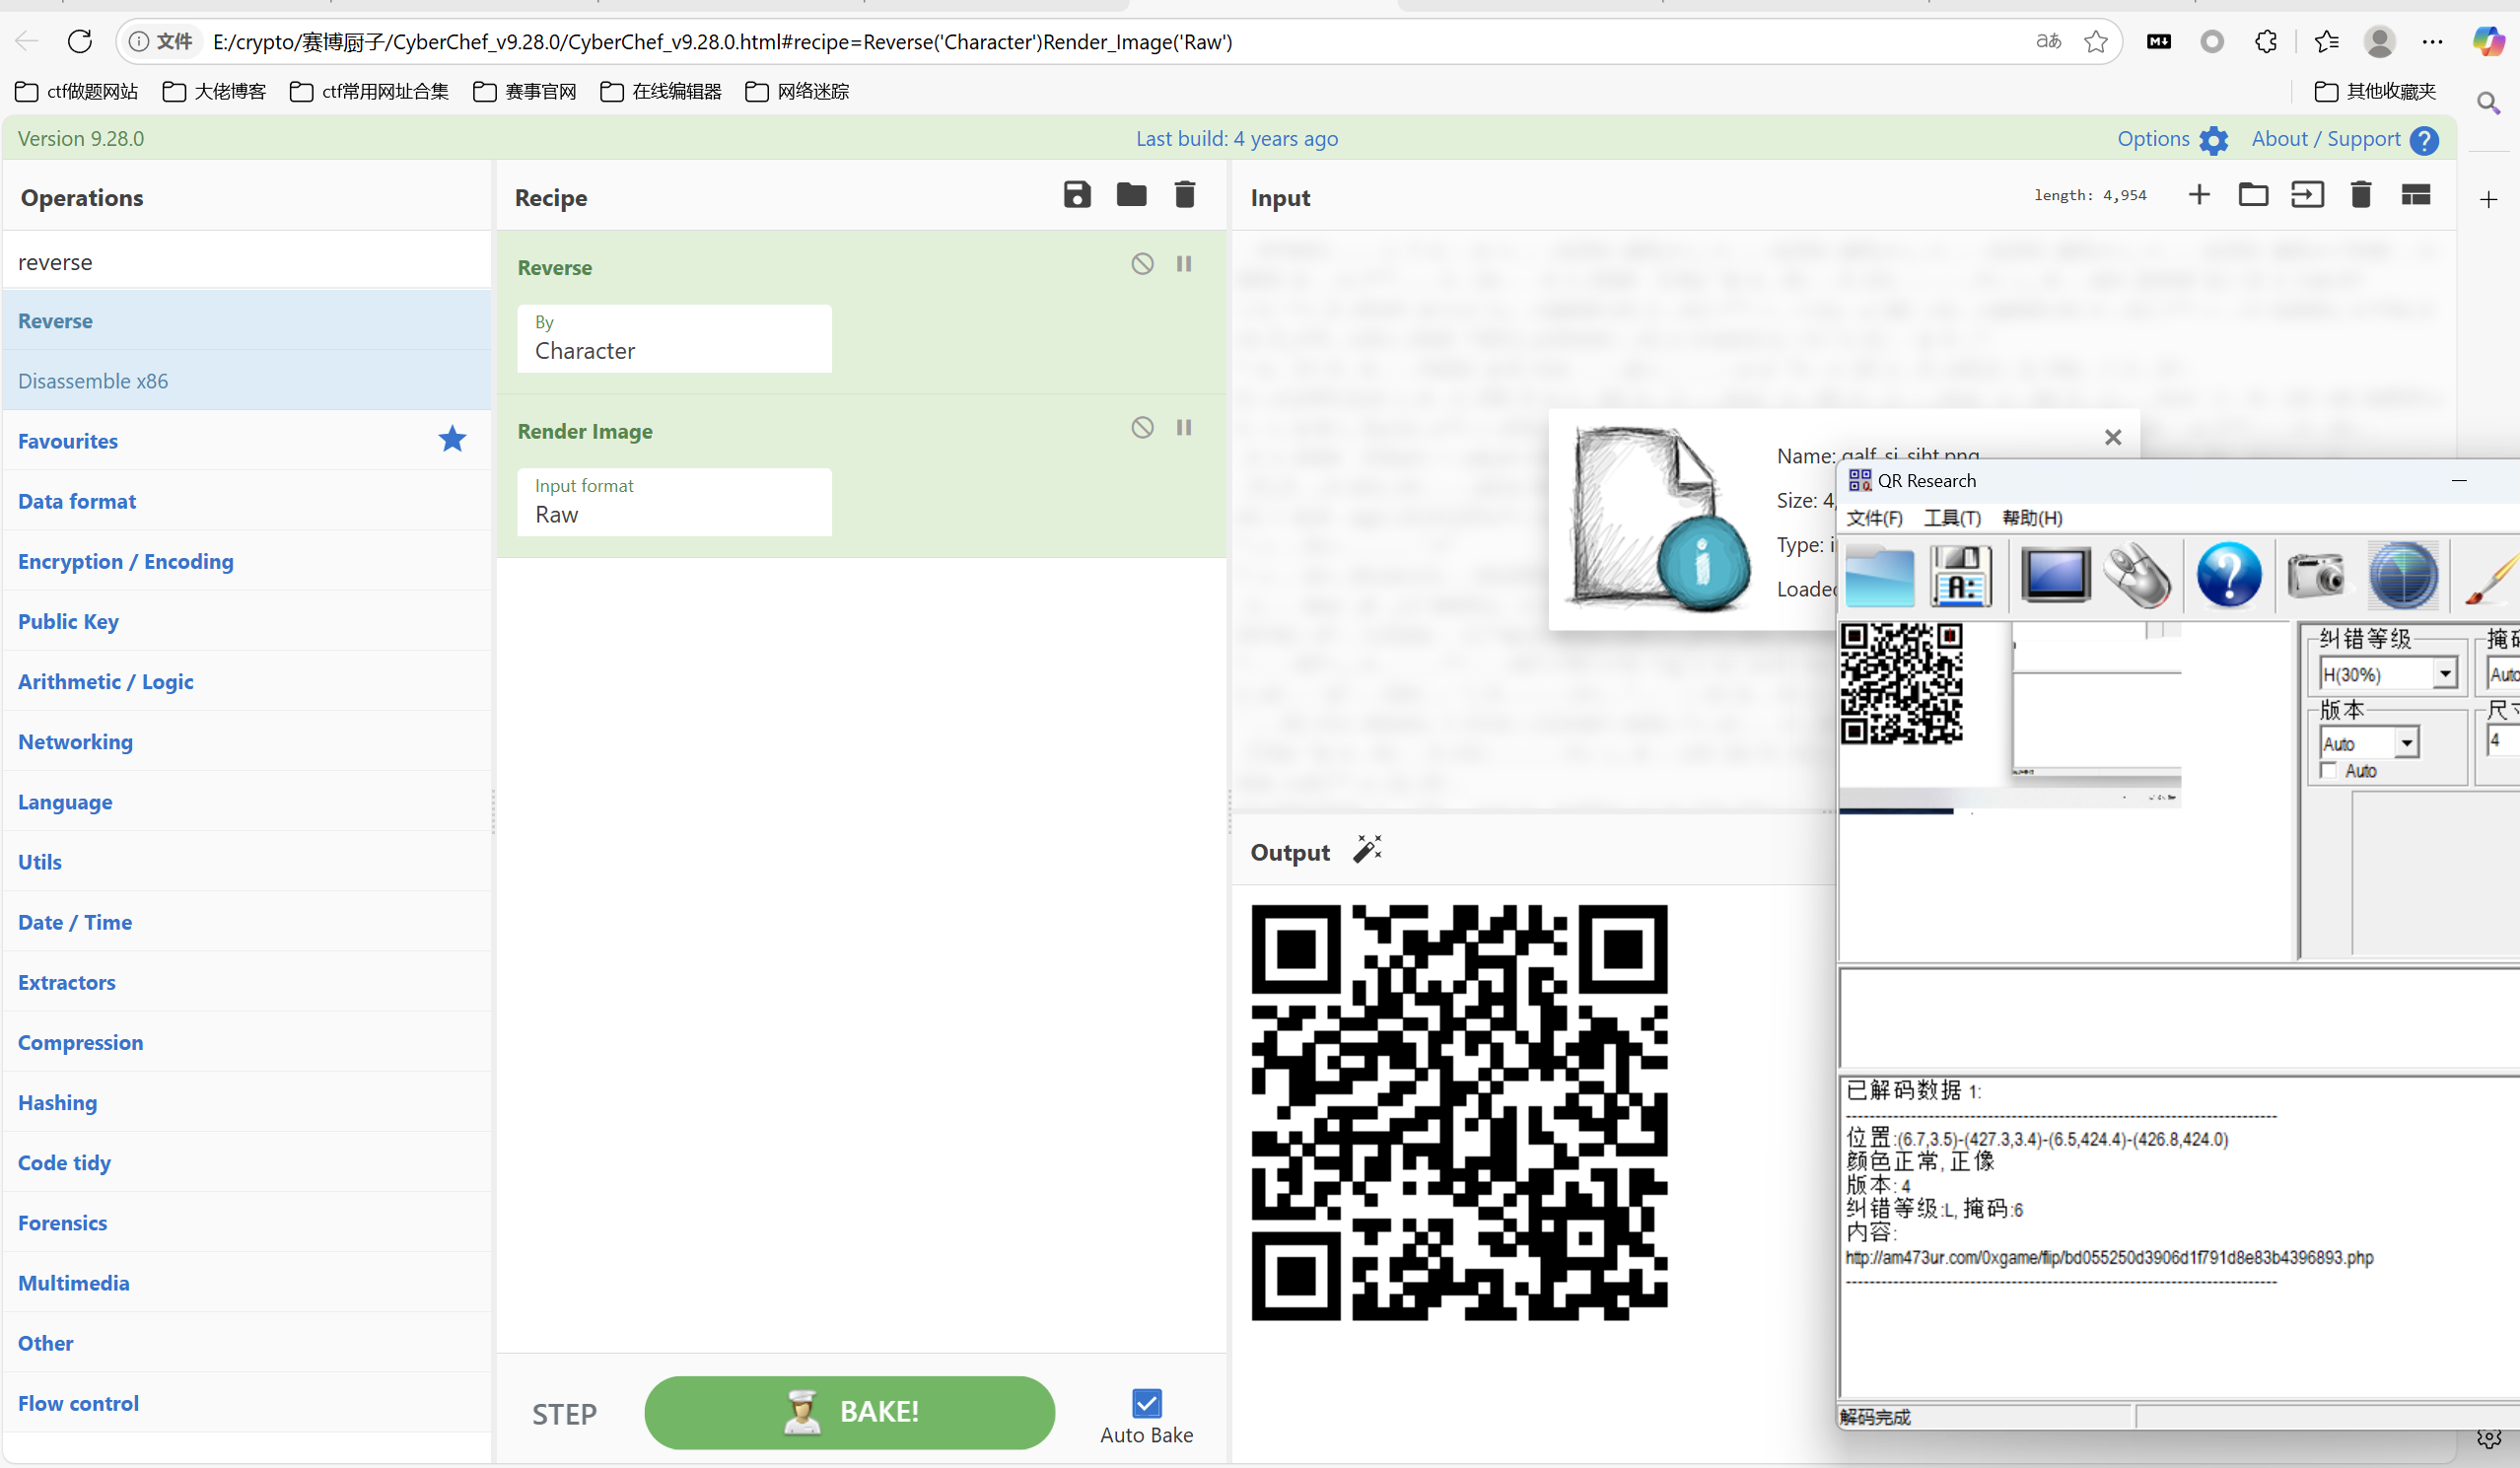The image size is (2520, 1468).
Task: Clear the recipe with trash icon
Action: 1185,195
